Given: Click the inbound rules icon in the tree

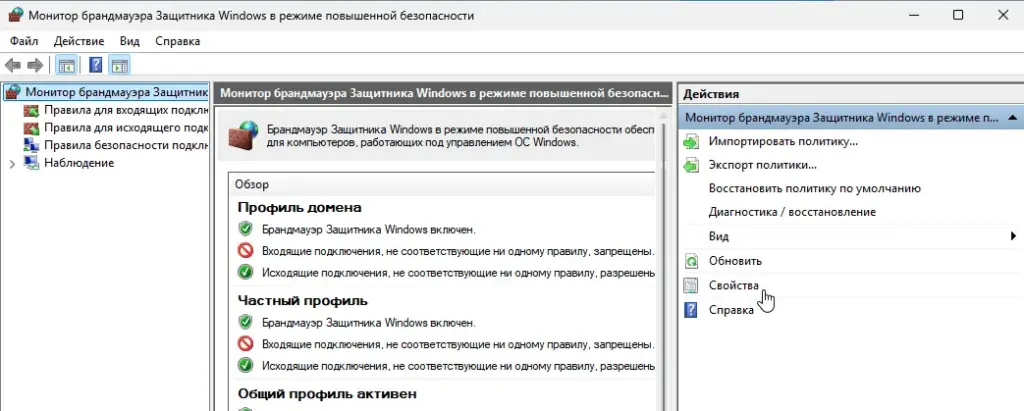Looking at the screenshot, I should pyautogui.click(x=31, y=110).
